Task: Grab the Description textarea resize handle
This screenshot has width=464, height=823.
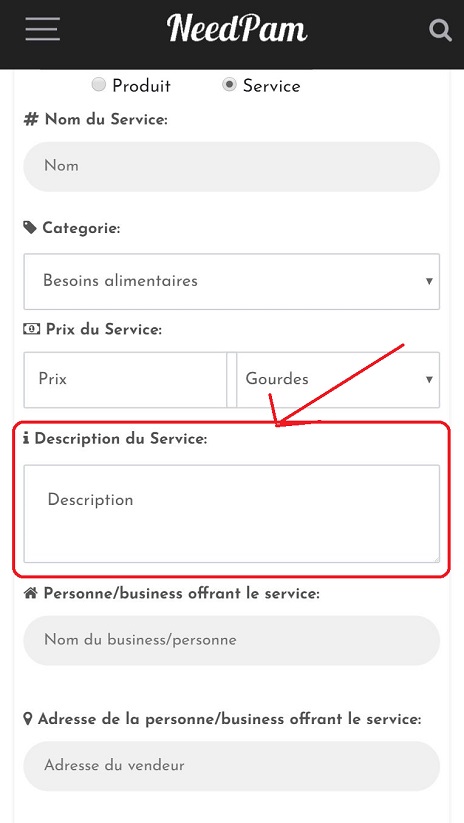Action: [x=435, y=559]
